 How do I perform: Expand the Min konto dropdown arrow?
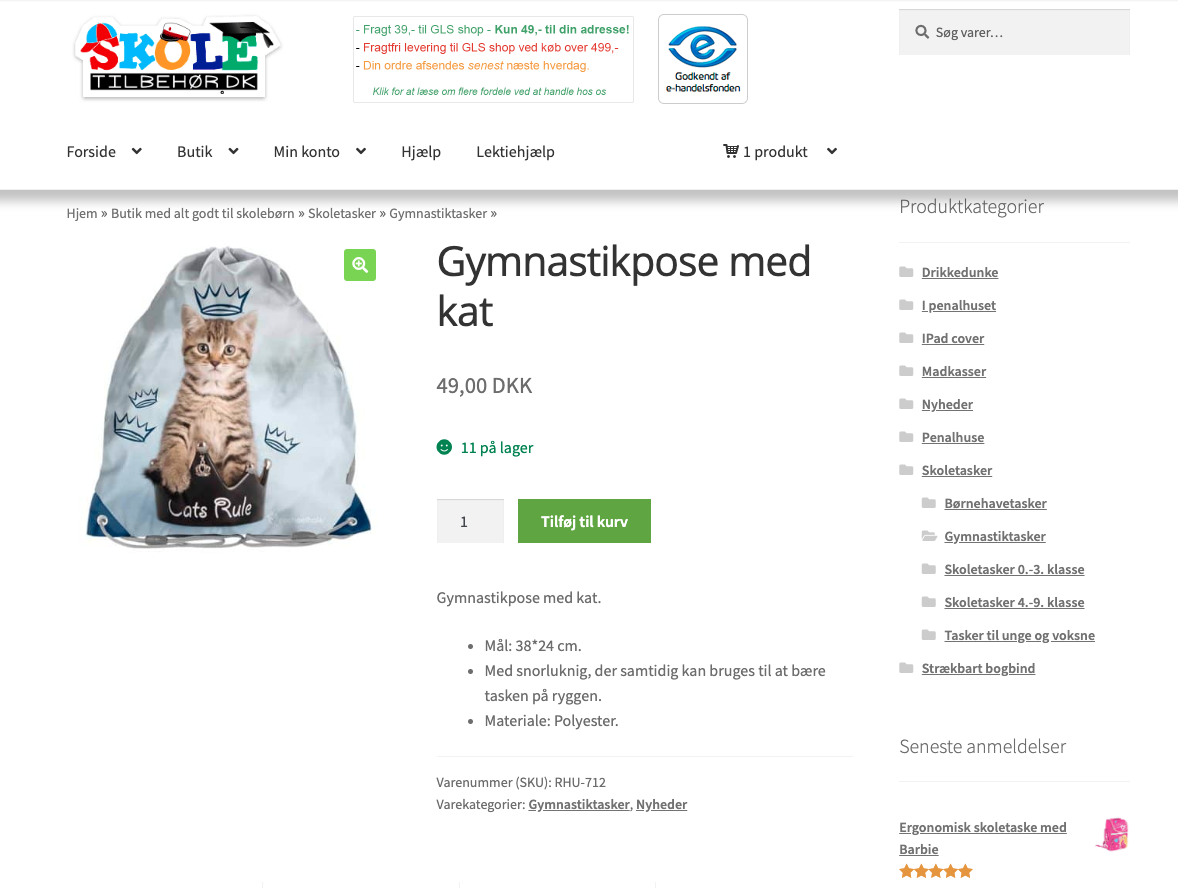click(x=361, y=151)
